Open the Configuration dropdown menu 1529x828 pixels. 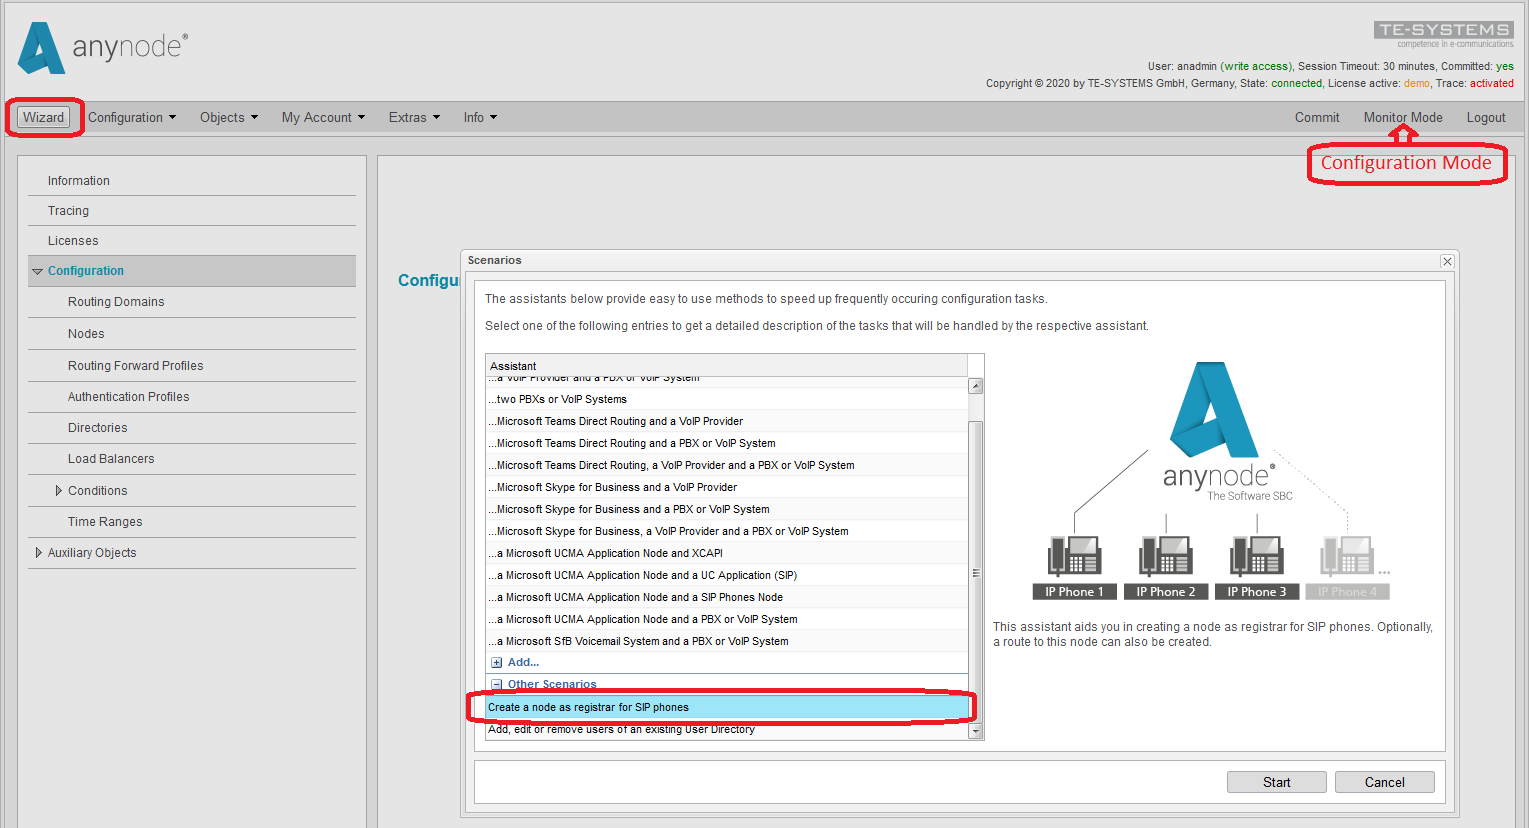click(x=131, y=118)
